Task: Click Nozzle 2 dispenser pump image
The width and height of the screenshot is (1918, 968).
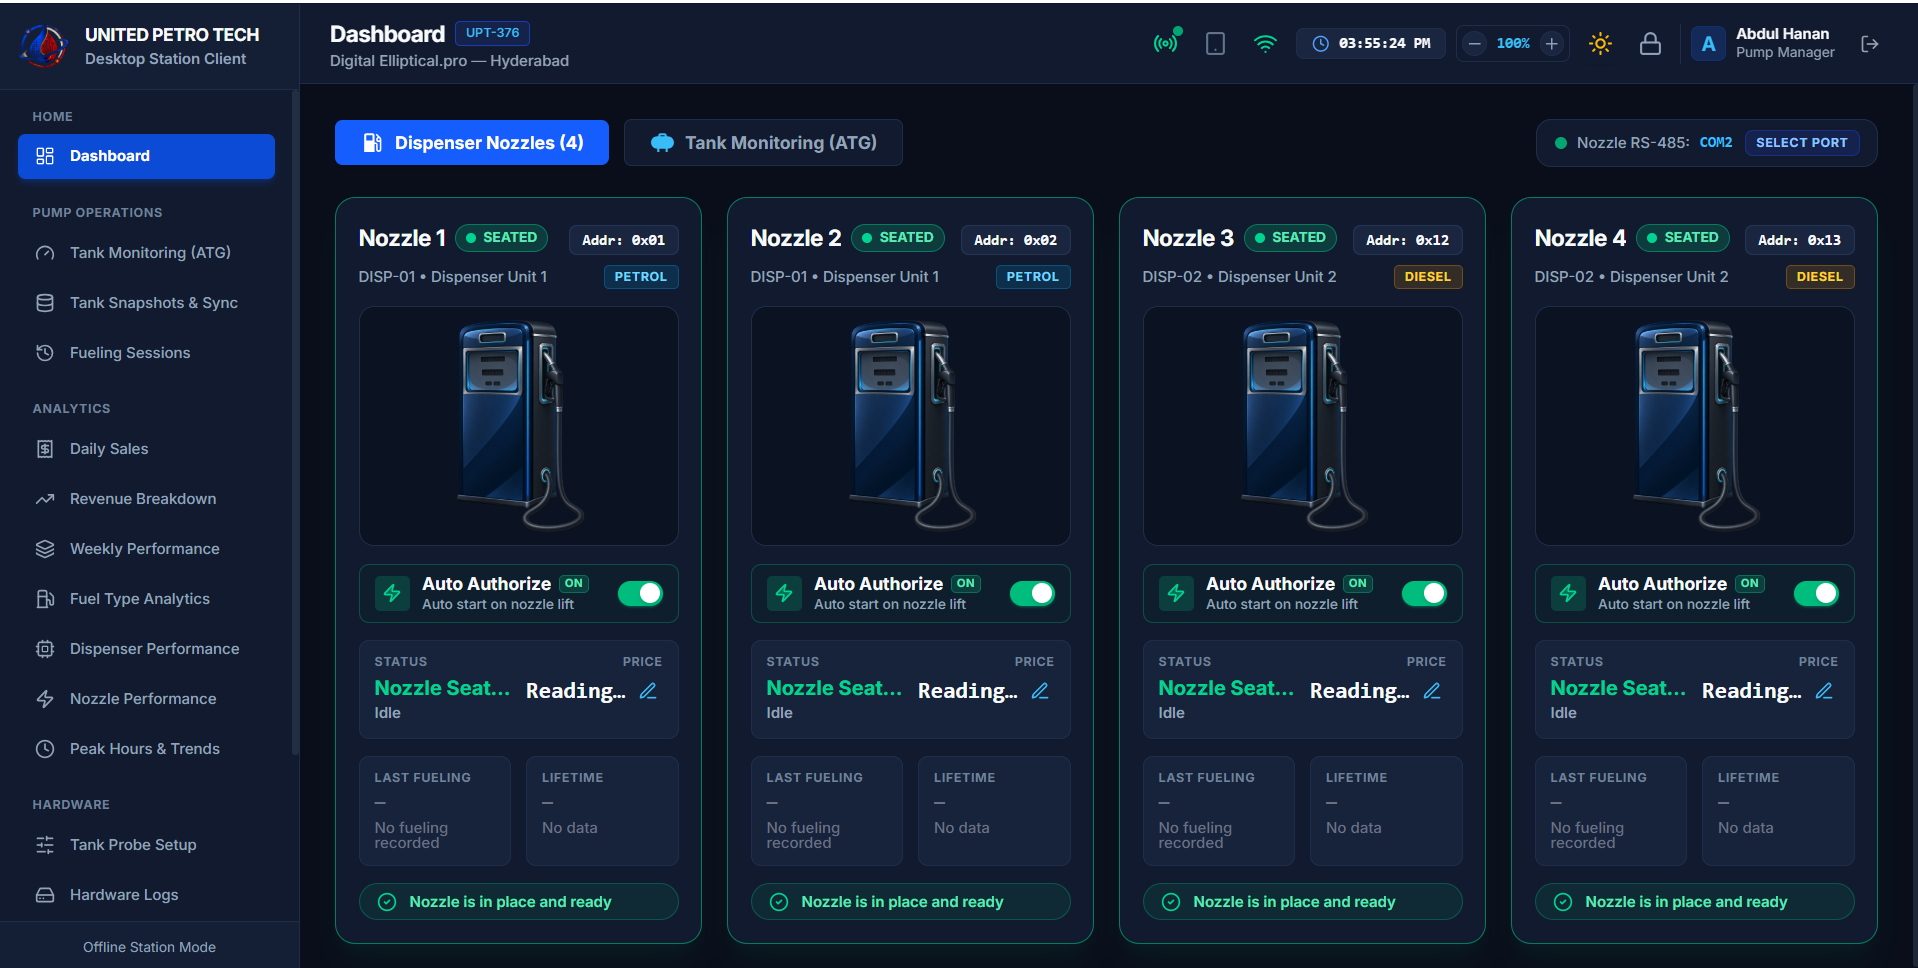Action: (x=911, y=426)
